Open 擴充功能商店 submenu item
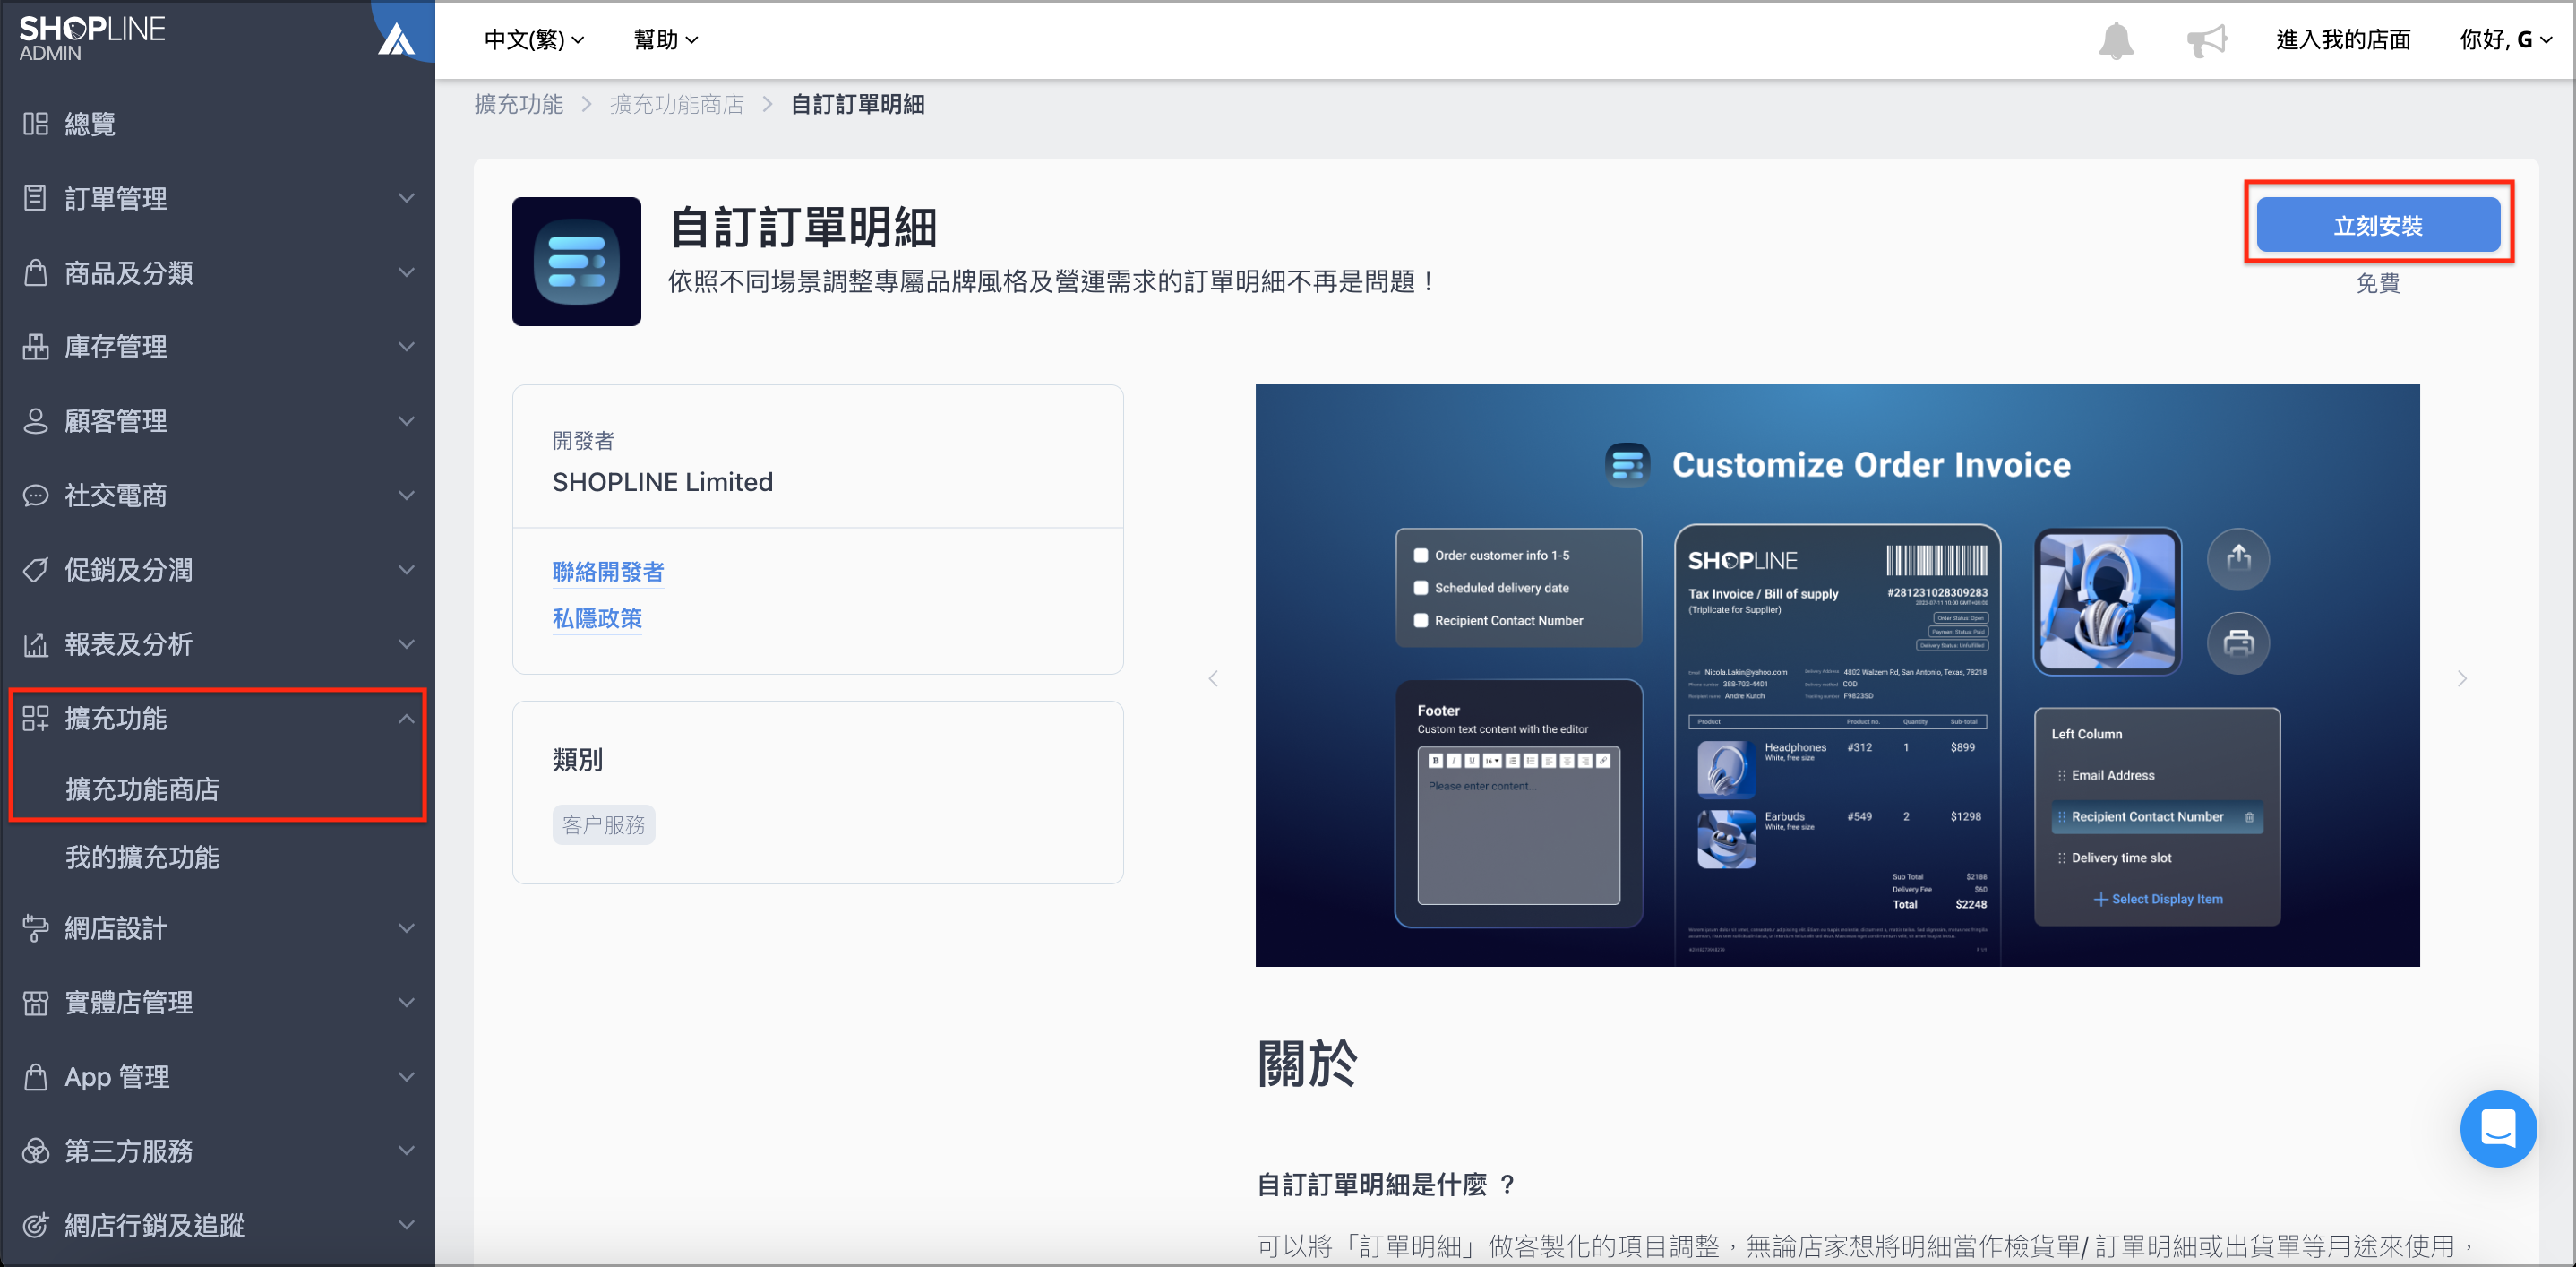This screenshot has height=1267, width=2576. [x=142, y=789]
